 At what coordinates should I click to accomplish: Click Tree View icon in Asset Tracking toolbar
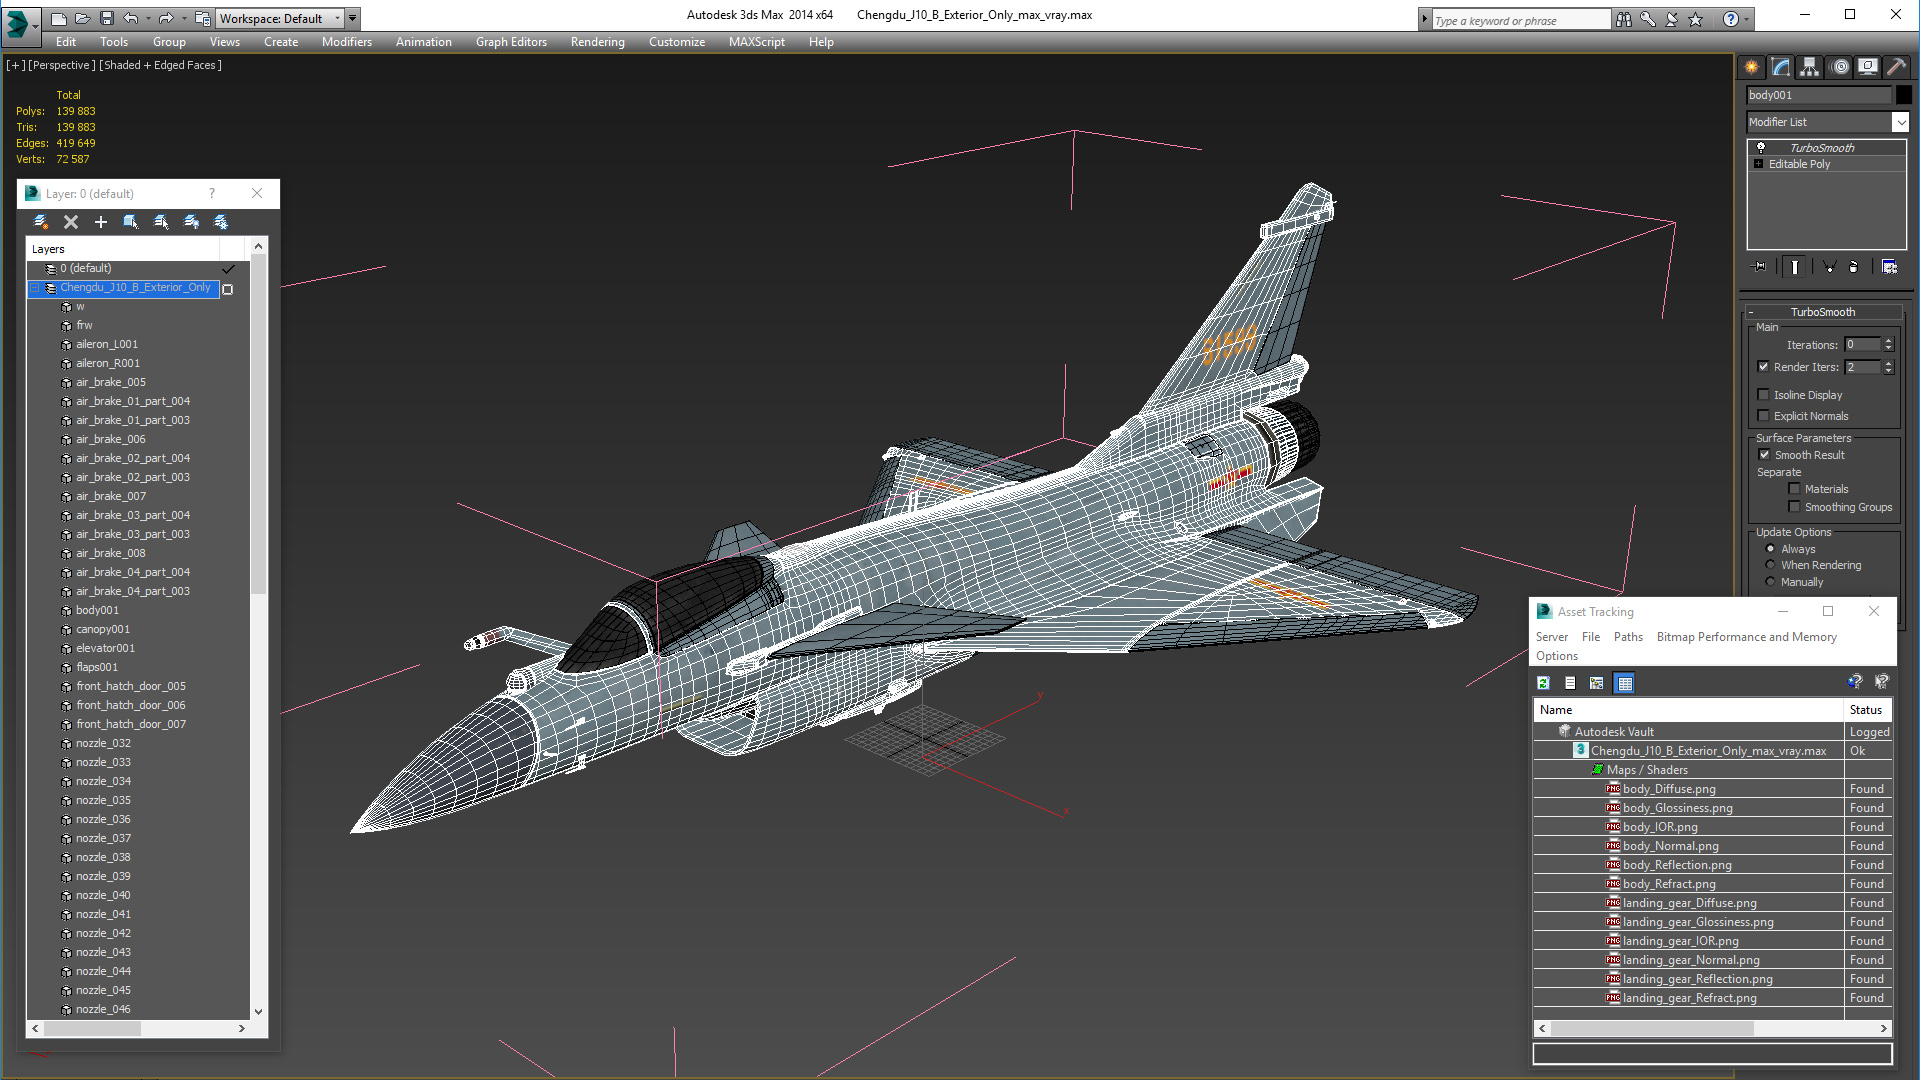(1597, 683)
